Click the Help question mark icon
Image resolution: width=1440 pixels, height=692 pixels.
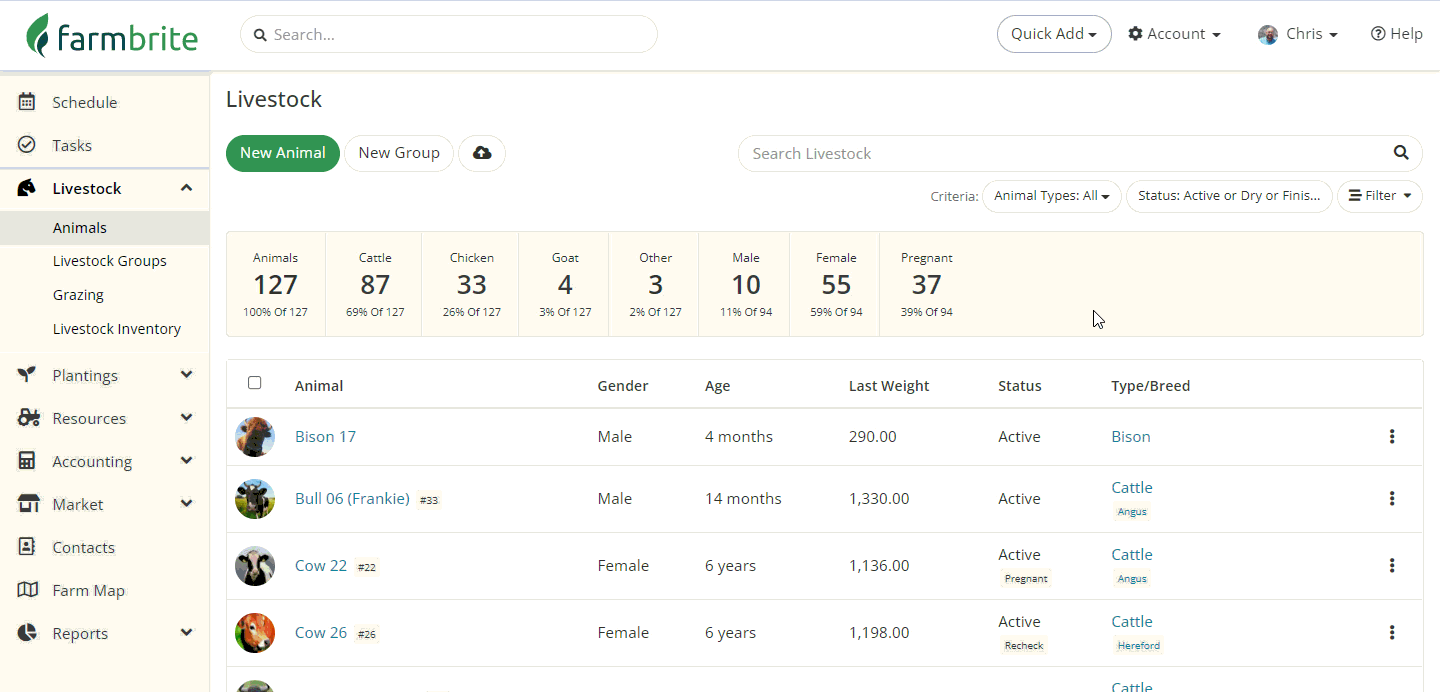pyautogui.click(x=1378, y=34)
